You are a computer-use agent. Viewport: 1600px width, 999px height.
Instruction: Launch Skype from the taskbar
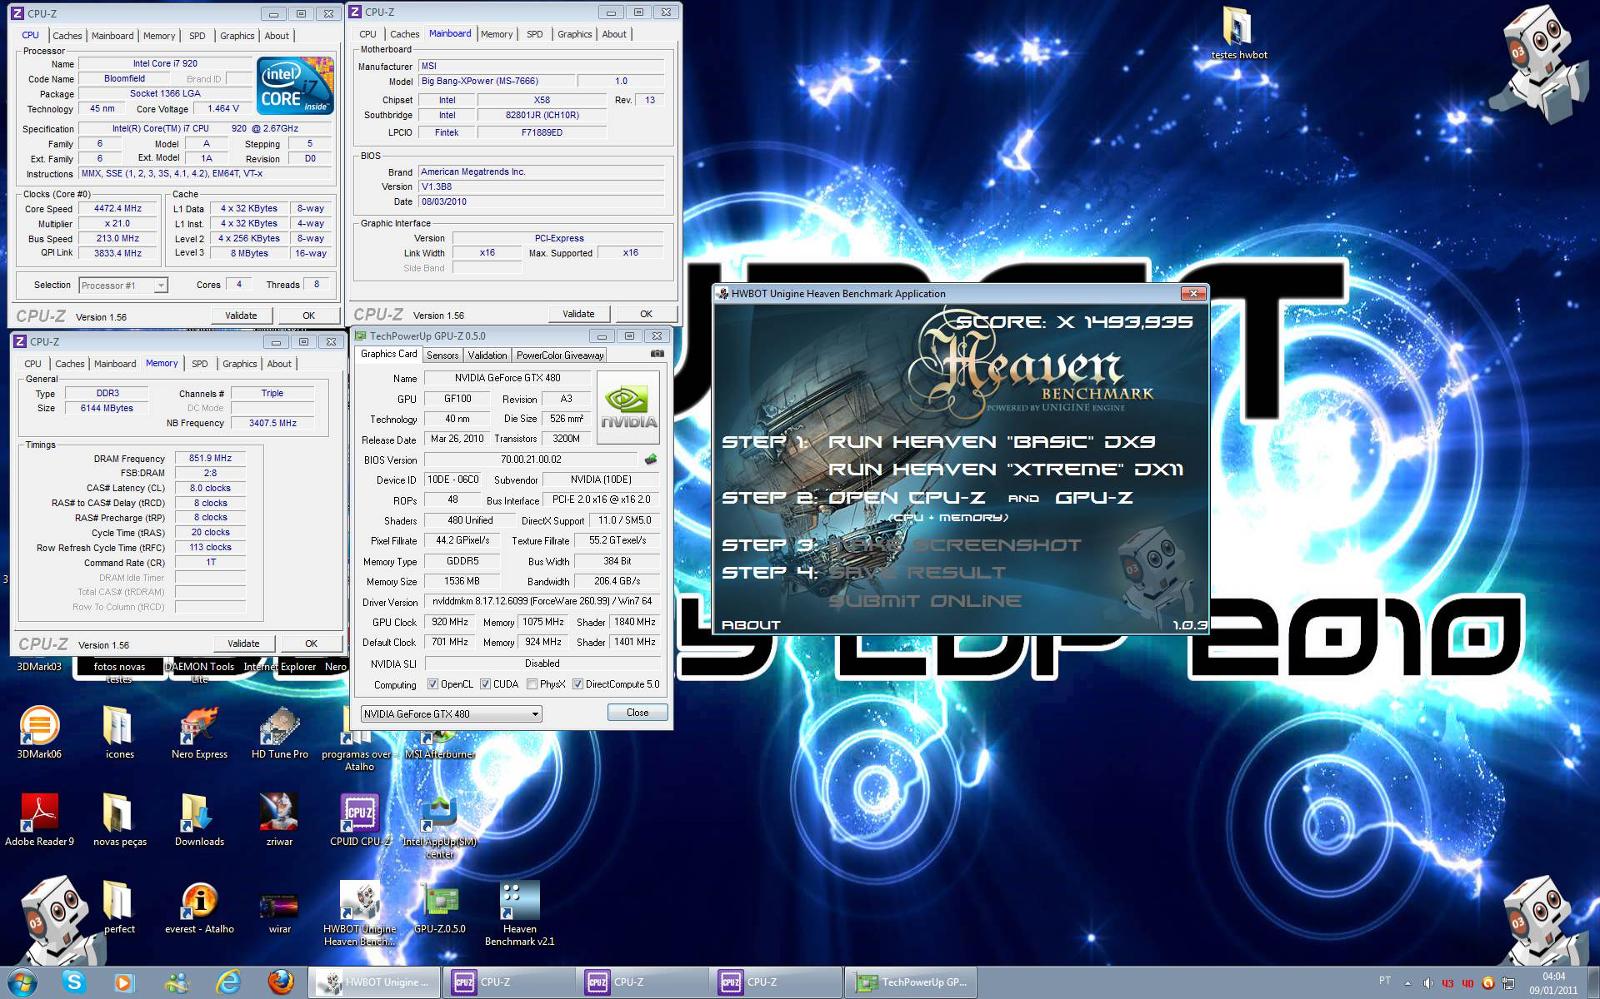point(73,982)
